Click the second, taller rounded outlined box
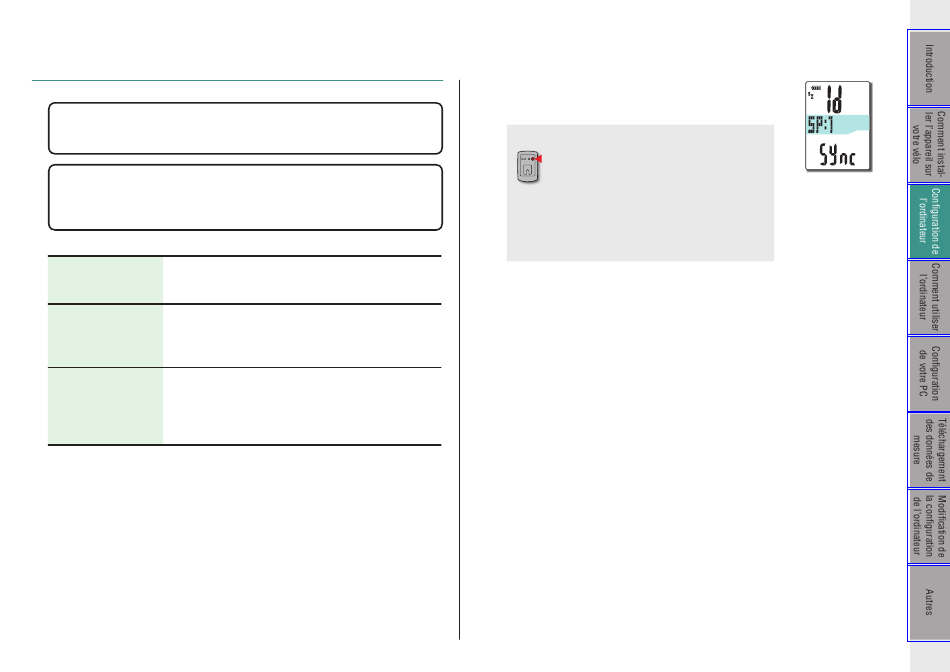 coord(245,198)
